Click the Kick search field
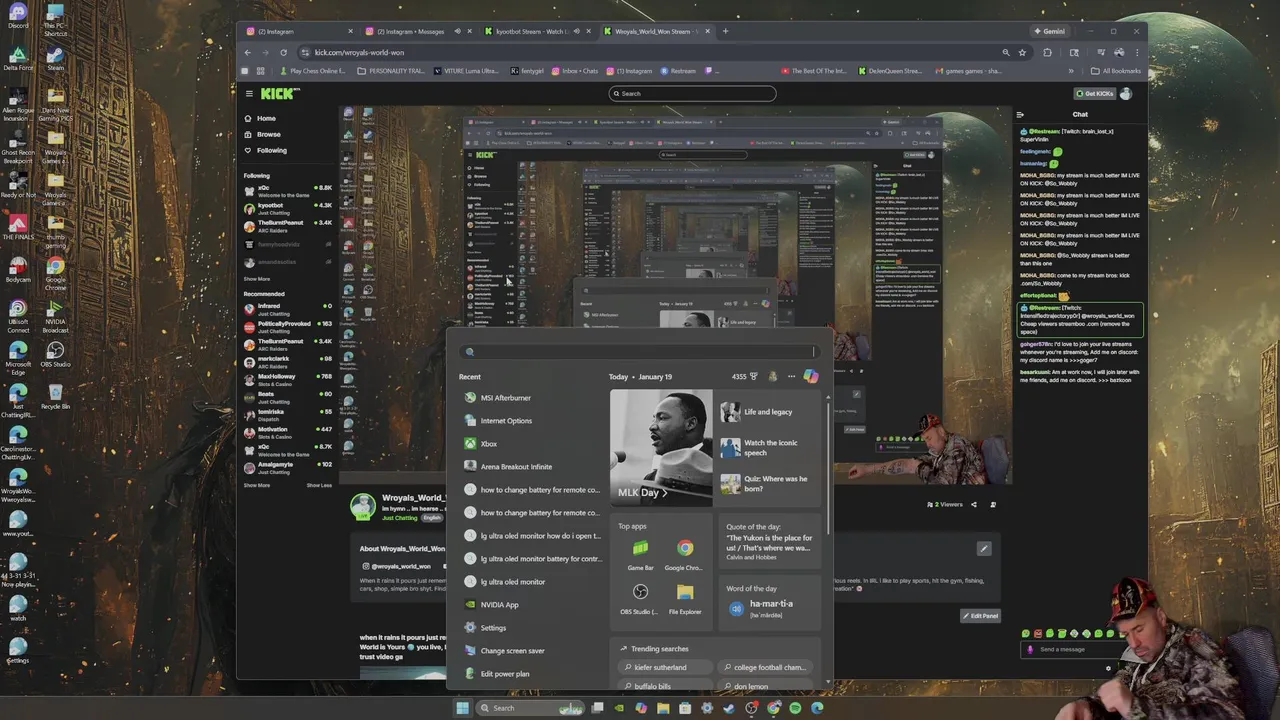This screenshot has height=720, width=1280. click(692, 93)
